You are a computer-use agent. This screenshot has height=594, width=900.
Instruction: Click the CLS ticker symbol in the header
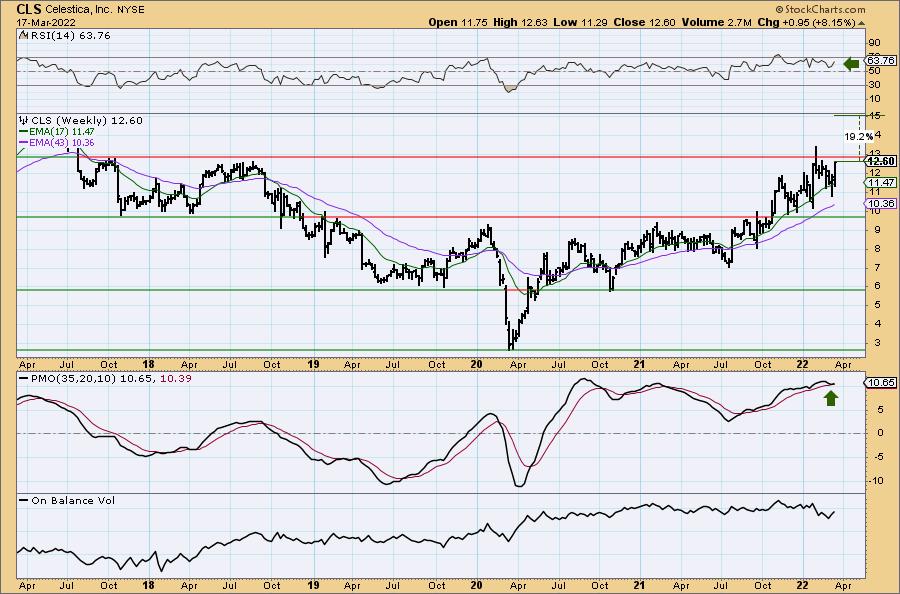click(29, 10)
